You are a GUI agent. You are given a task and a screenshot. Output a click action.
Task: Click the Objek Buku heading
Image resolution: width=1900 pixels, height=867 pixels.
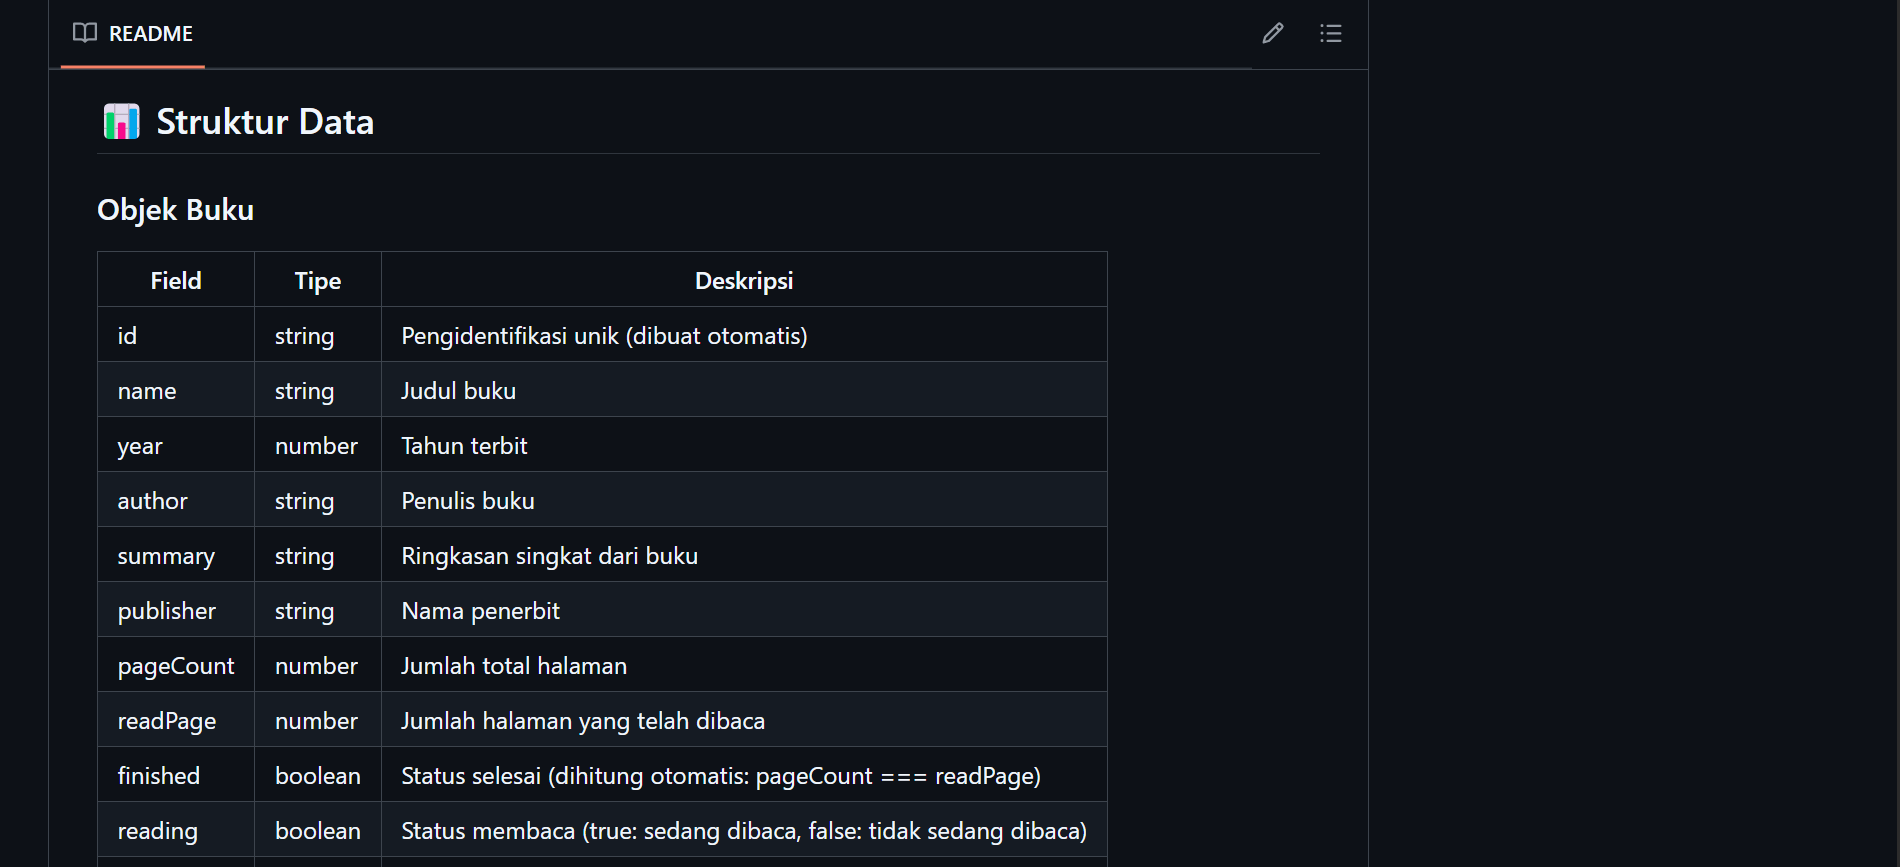coord(176,209)
